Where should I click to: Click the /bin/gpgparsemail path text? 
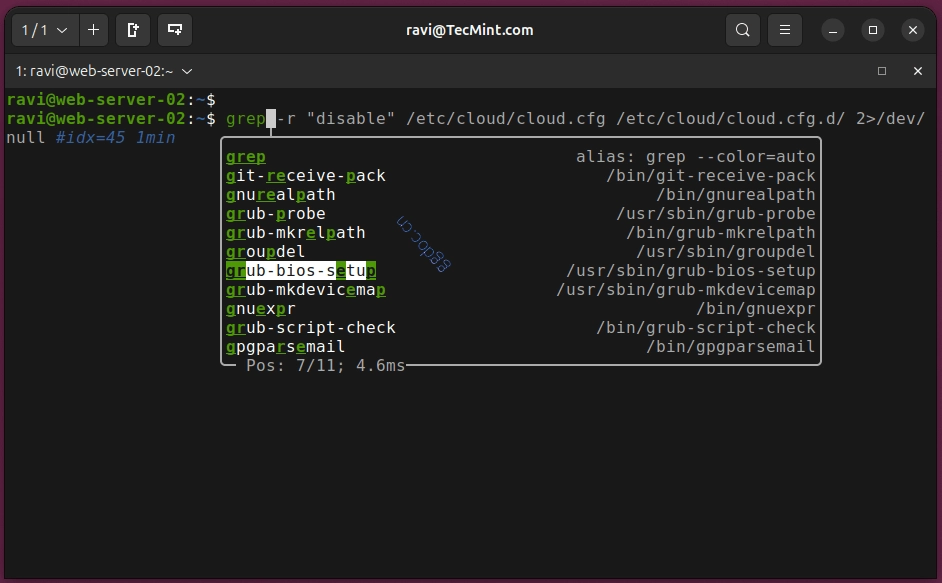pos(731,346)
